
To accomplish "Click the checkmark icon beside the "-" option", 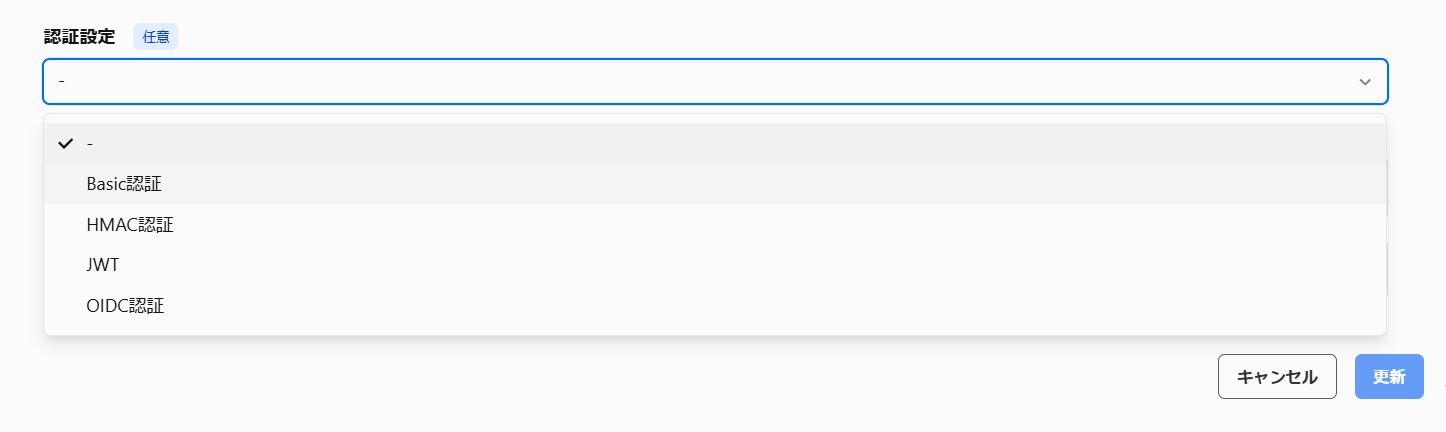I will tap(66, 143).
